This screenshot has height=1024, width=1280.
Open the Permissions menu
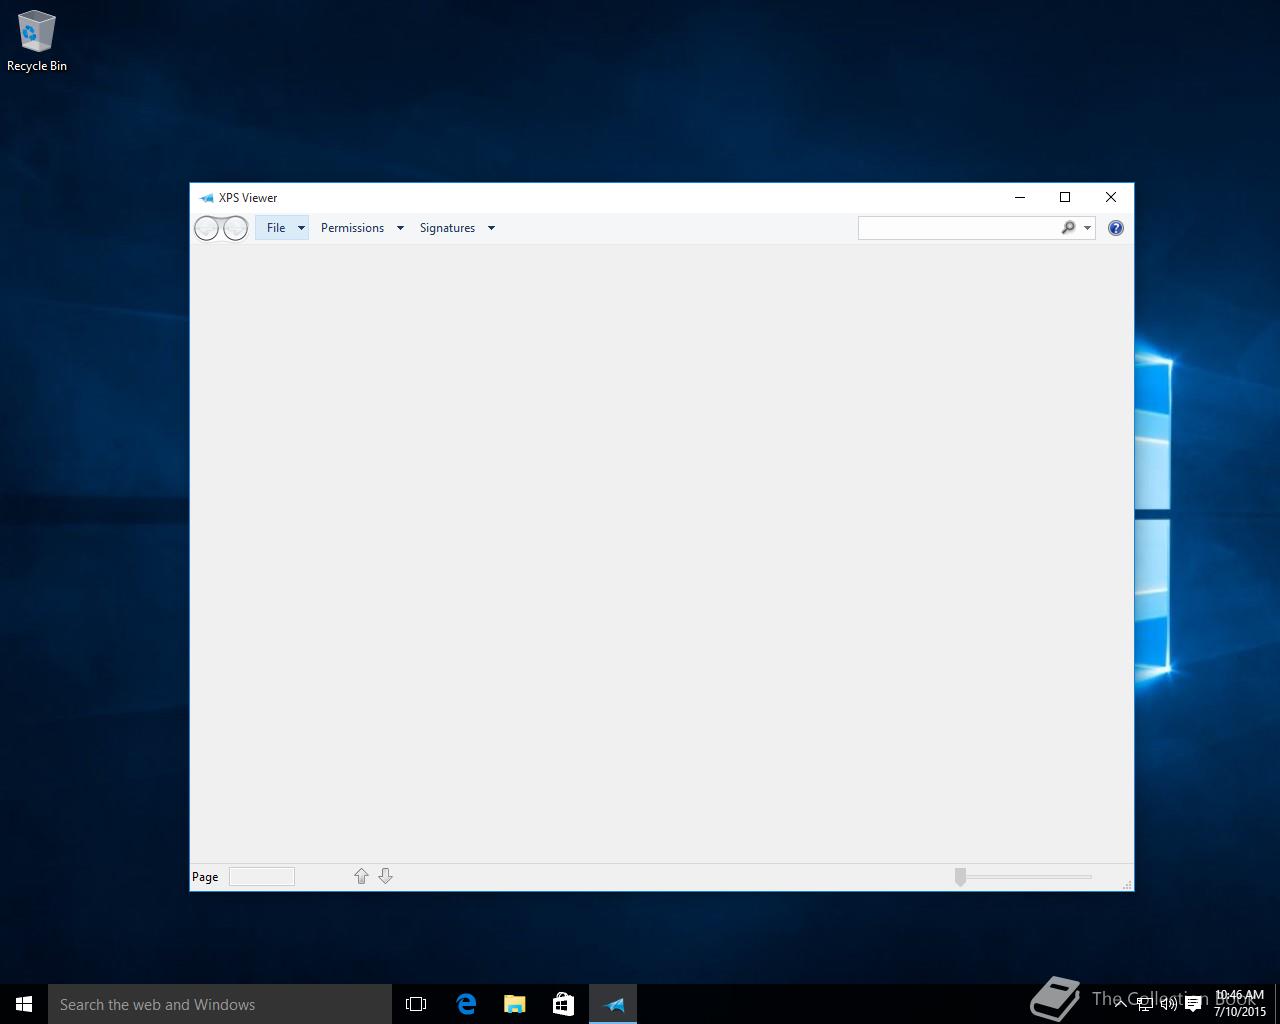[352, 228]
